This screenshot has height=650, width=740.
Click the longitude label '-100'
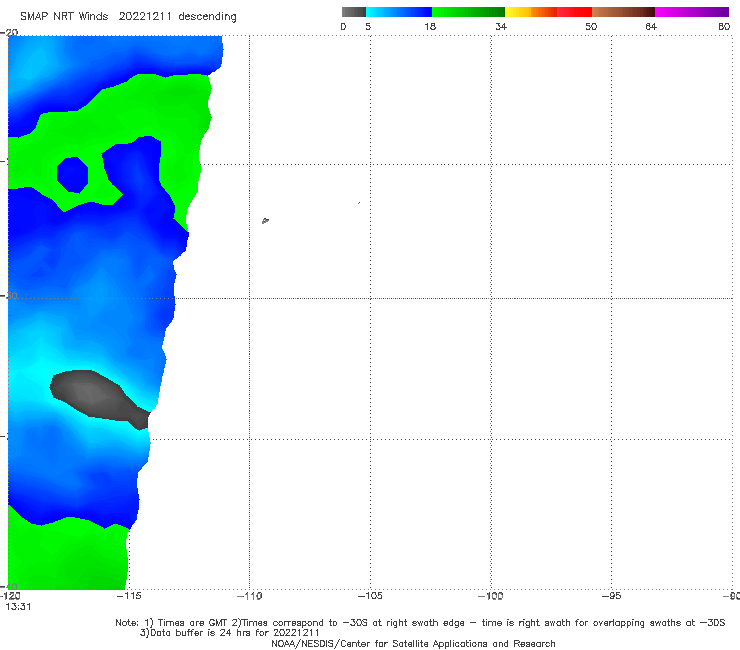click(491, 596)
